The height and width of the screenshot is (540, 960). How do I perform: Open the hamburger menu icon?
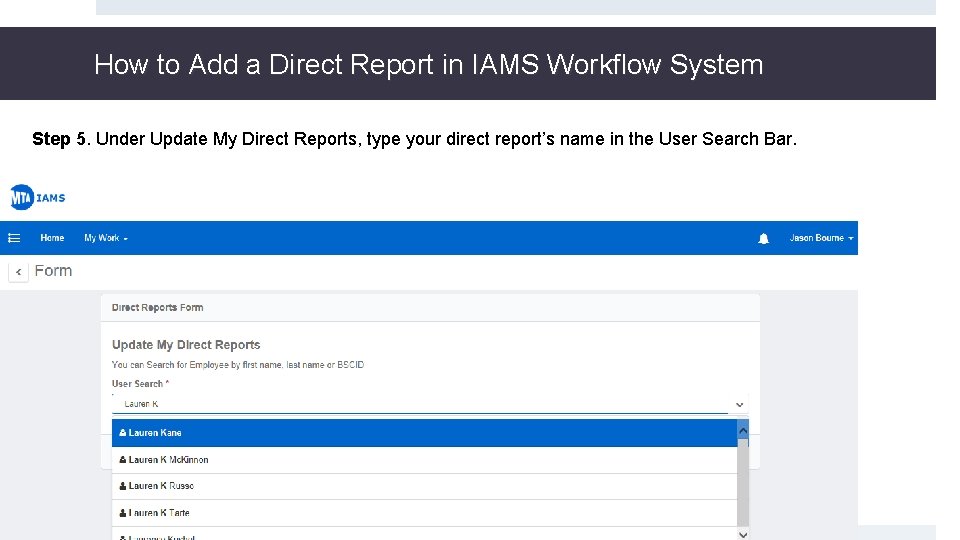(14, 238)
